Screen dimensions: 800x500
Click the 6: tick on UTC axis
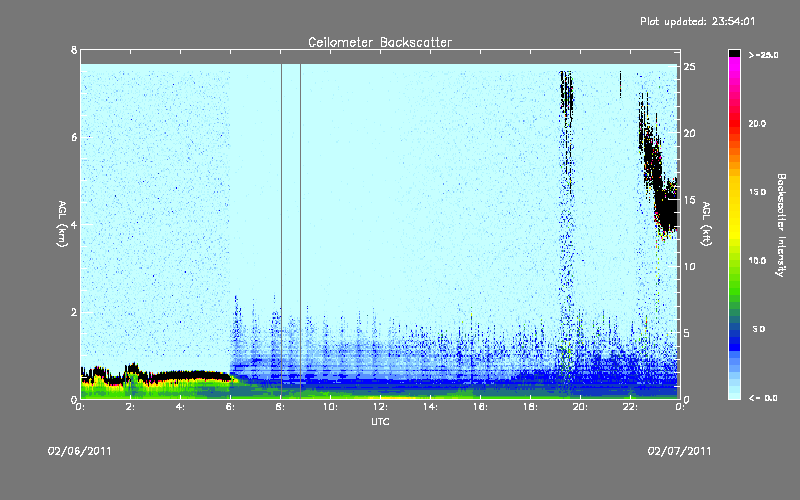[231, 407]
